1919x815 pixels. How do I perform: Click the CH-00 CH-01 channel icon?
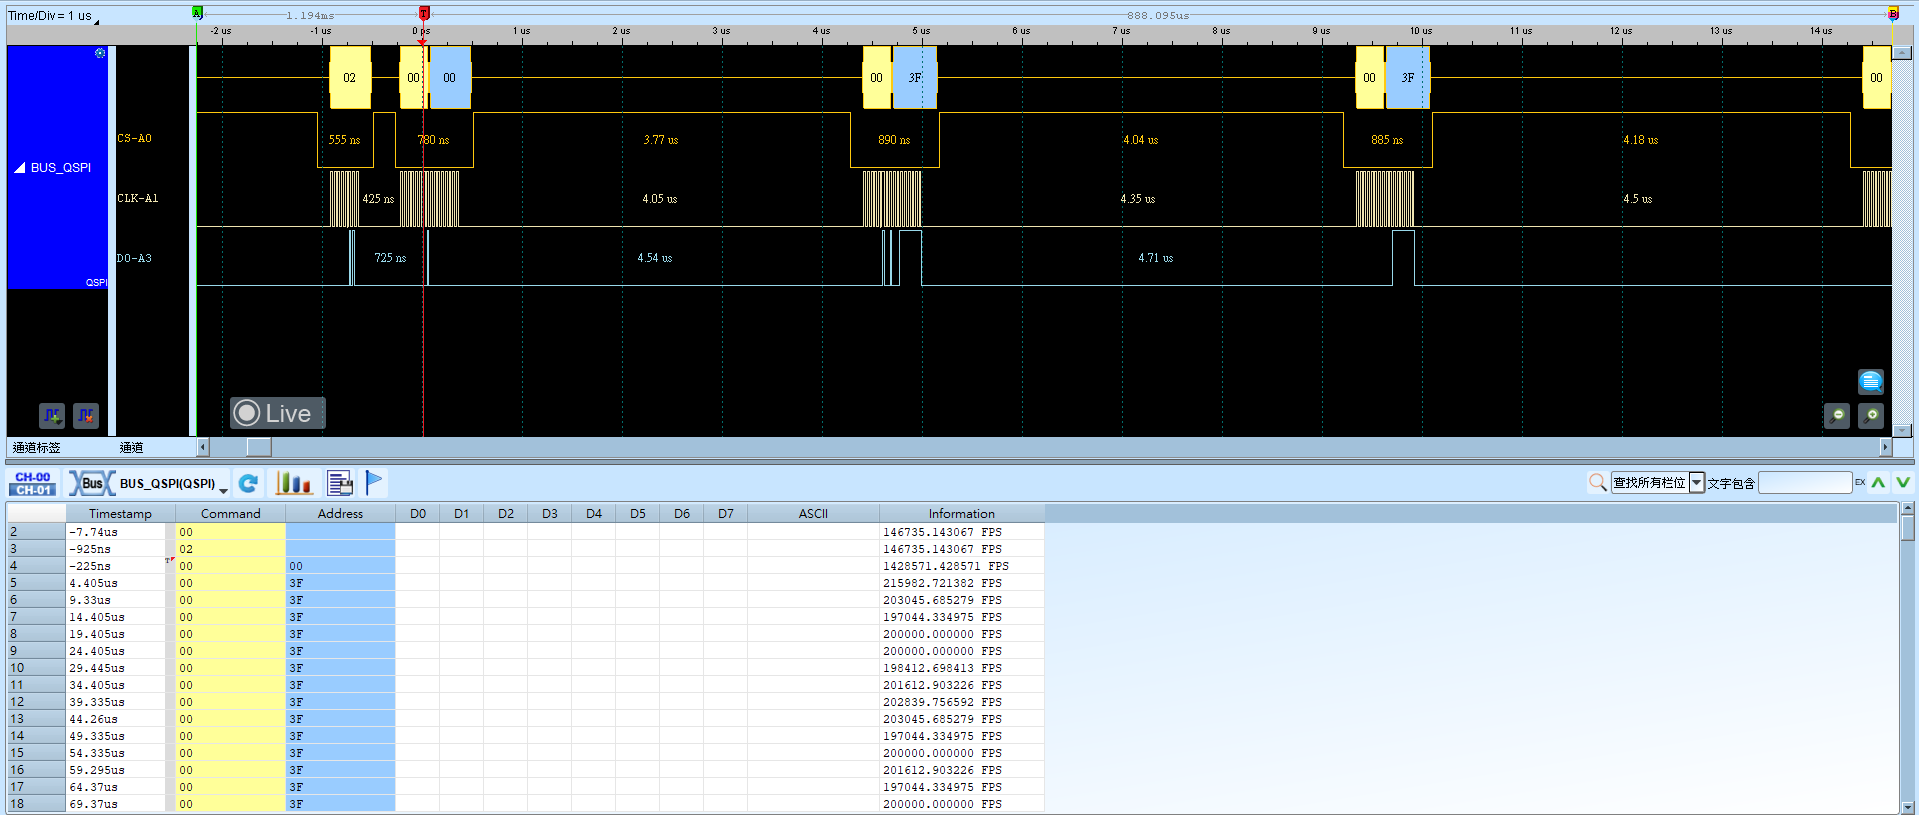click(33, 484)
